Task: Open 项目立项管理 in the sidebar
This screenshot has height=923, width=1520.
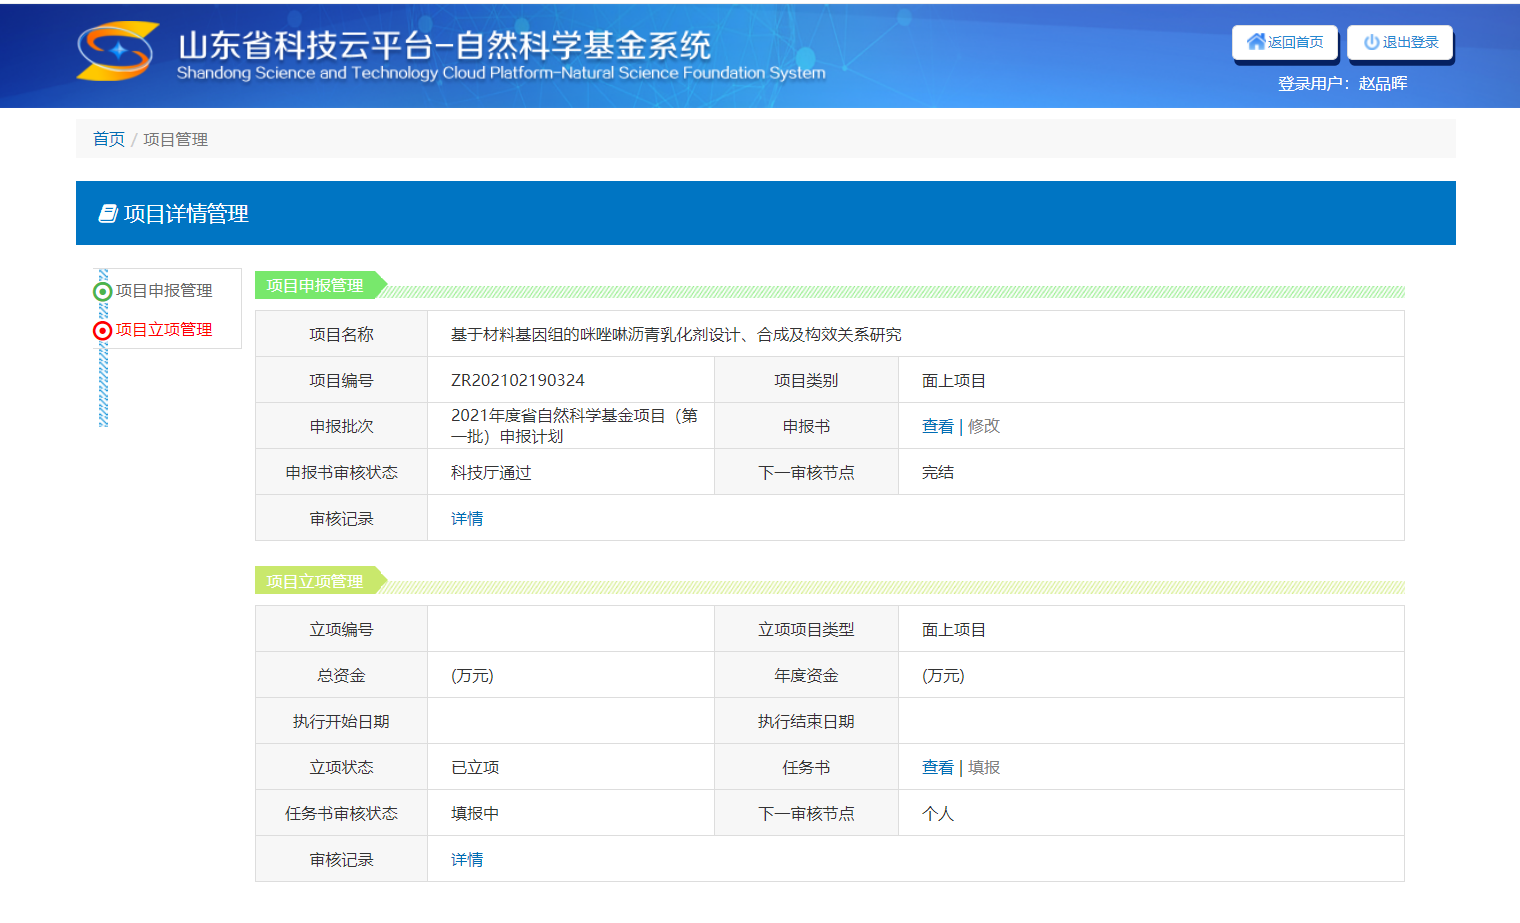Action: 164,329
